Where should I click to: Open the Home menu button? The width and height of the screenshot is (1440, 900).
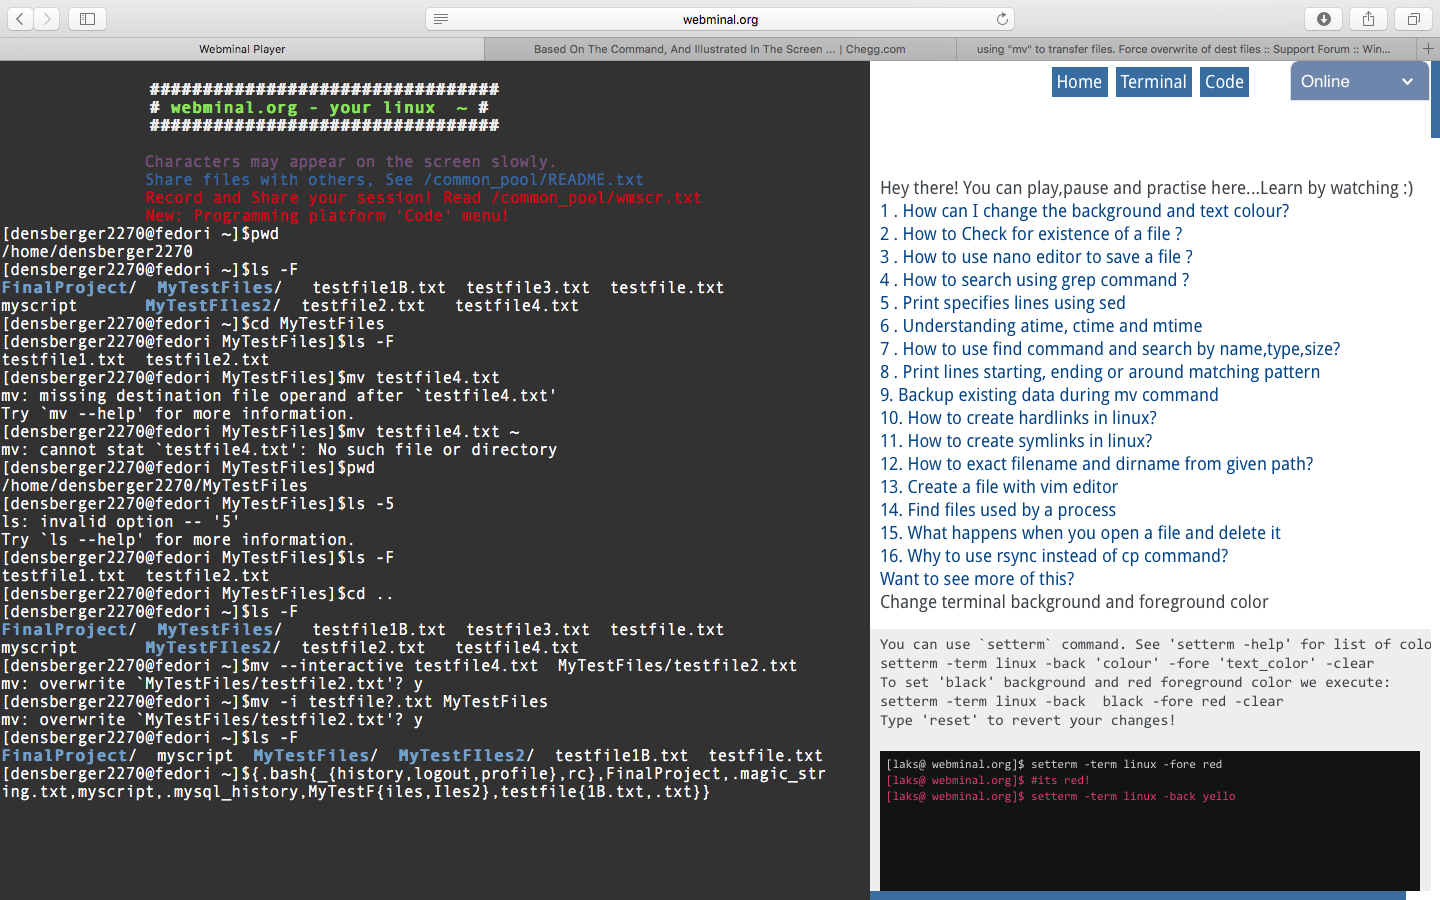tap(1079, 82)
